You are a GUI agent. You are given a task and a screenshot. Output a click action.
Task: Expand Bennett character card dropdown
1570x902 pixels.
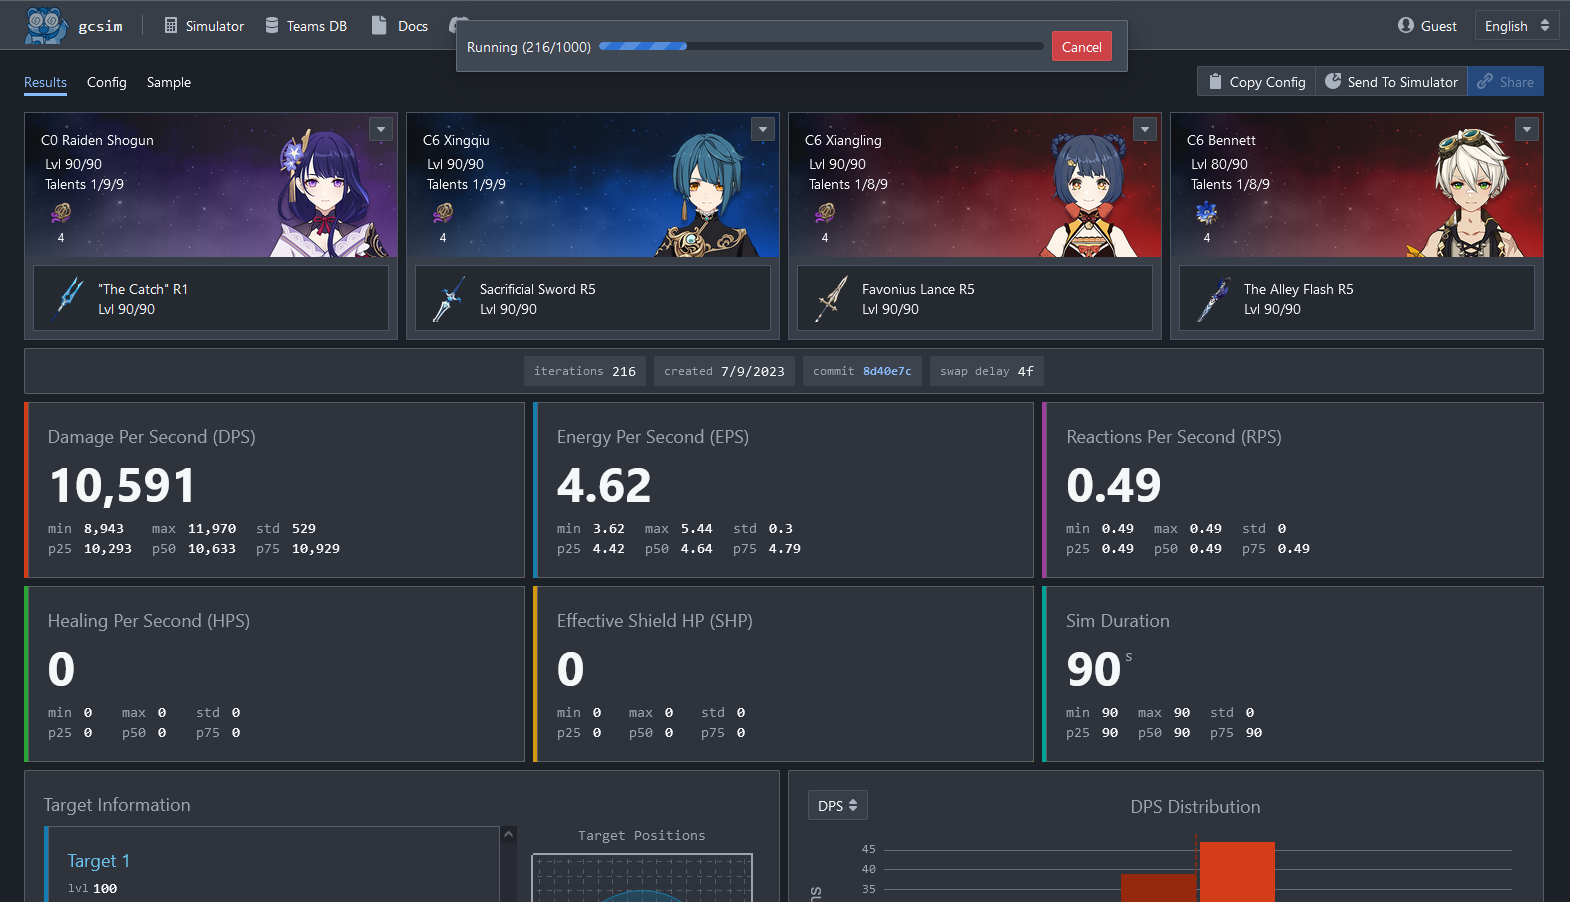pos(1527,129)
